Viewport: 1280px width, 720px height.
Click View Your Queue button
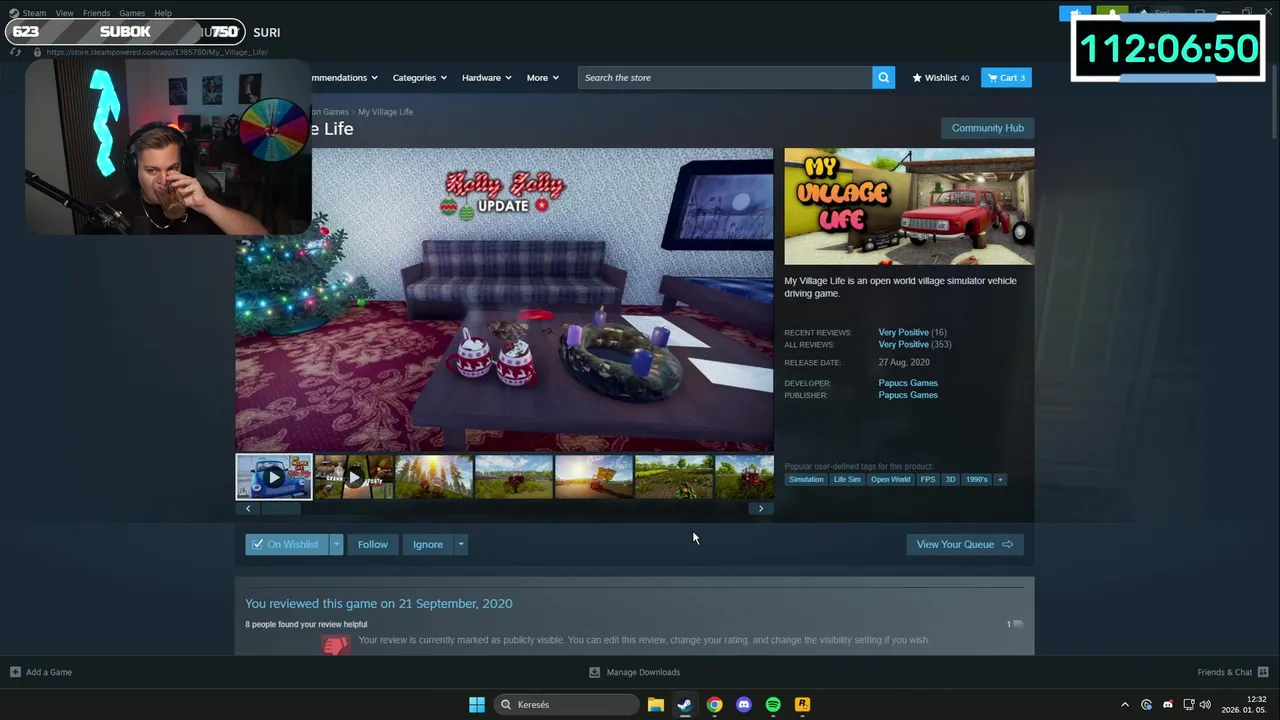click(965, 544)
